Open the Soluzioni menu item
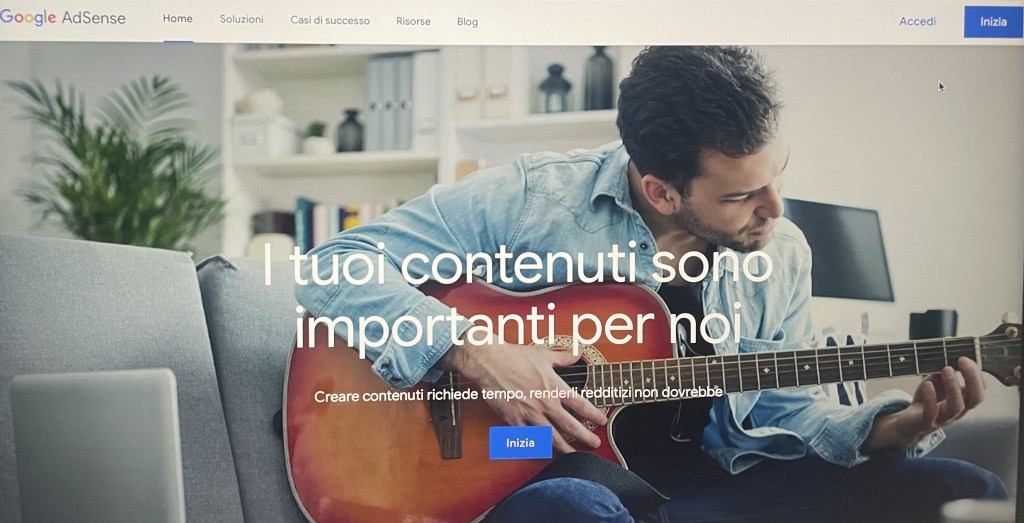Screen dimensions: 1024x523 [242, 20]
